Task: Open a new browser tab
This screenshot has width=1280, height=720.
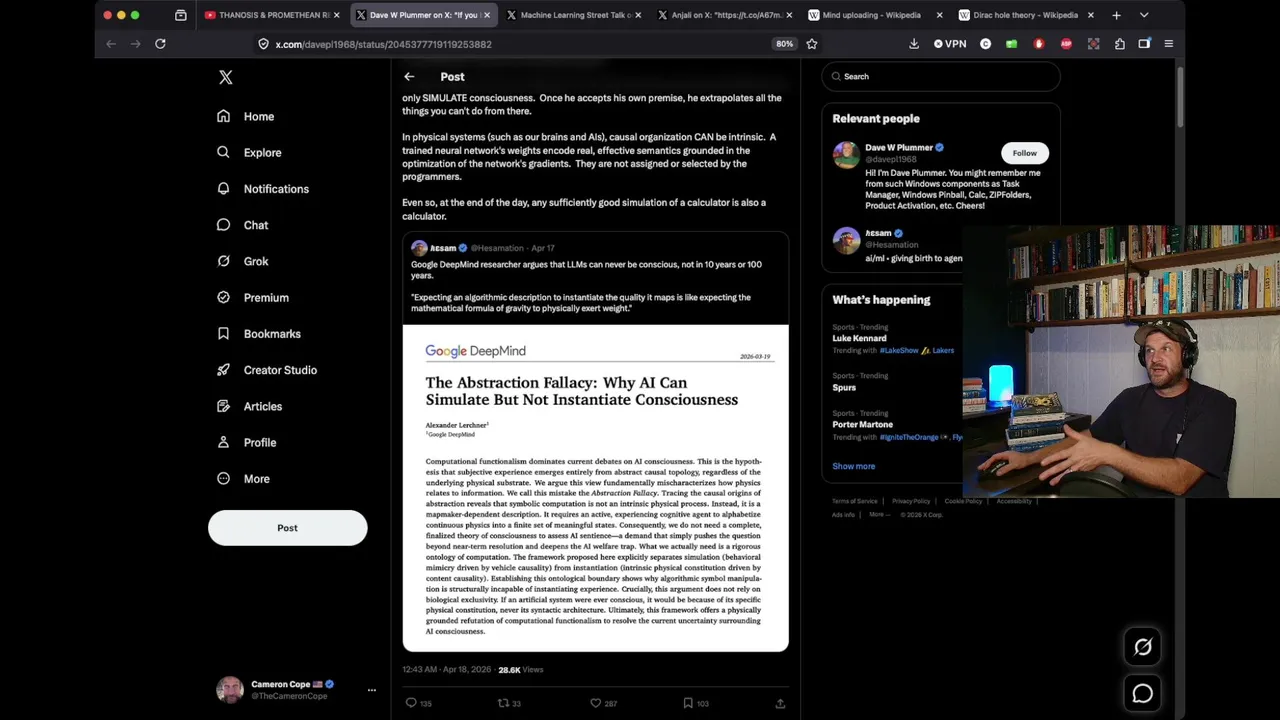Action: click(x=1116, y=15)
